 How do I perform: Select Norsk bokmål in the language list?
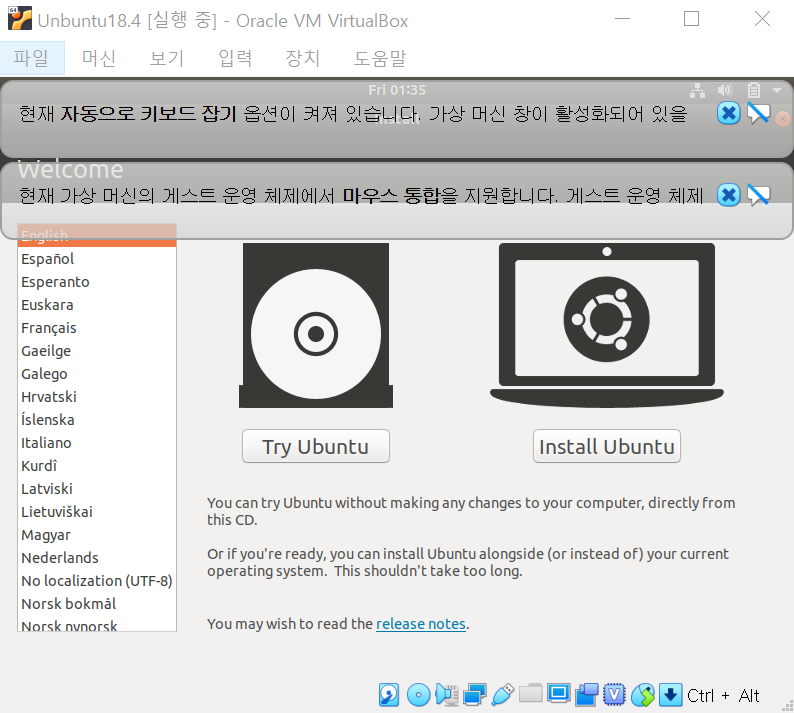[x=97, y=604]
